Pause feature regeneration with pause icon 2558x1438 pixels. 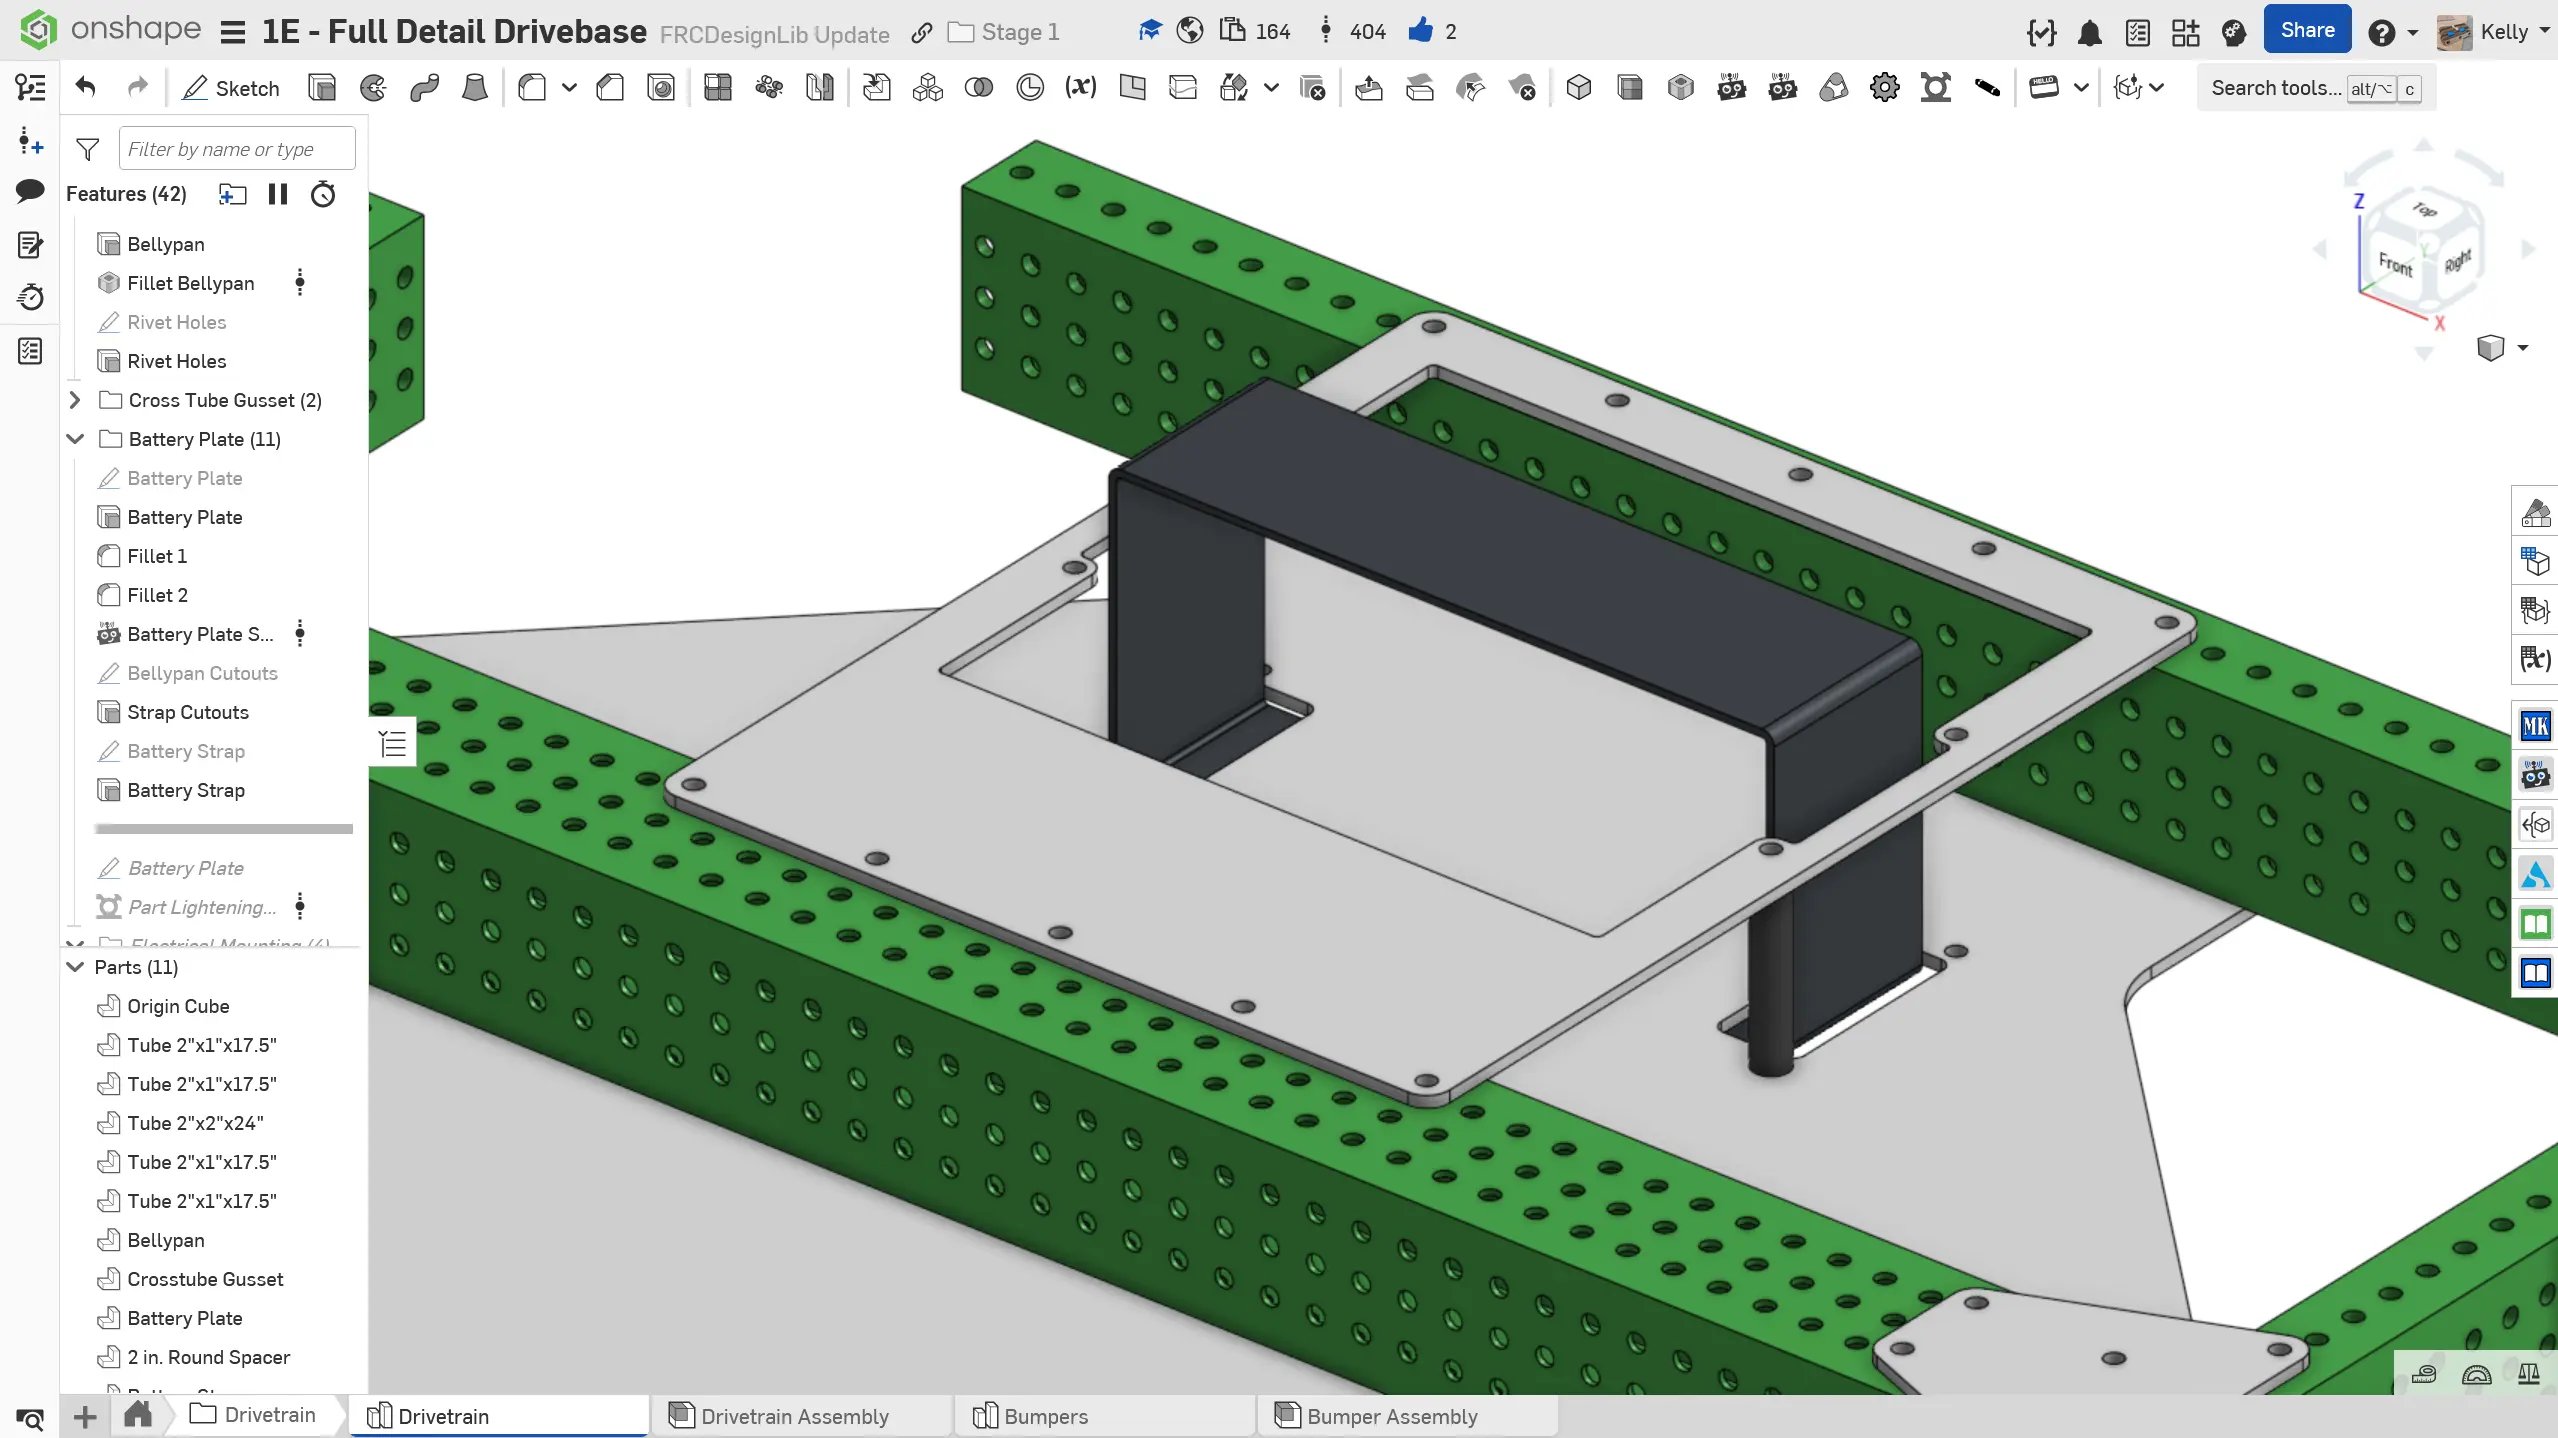278,194
